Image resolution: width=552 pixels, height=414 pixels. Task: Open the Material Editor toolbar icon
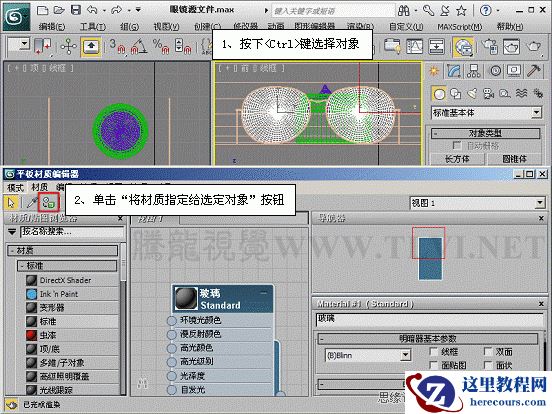(x=463, y=47)
